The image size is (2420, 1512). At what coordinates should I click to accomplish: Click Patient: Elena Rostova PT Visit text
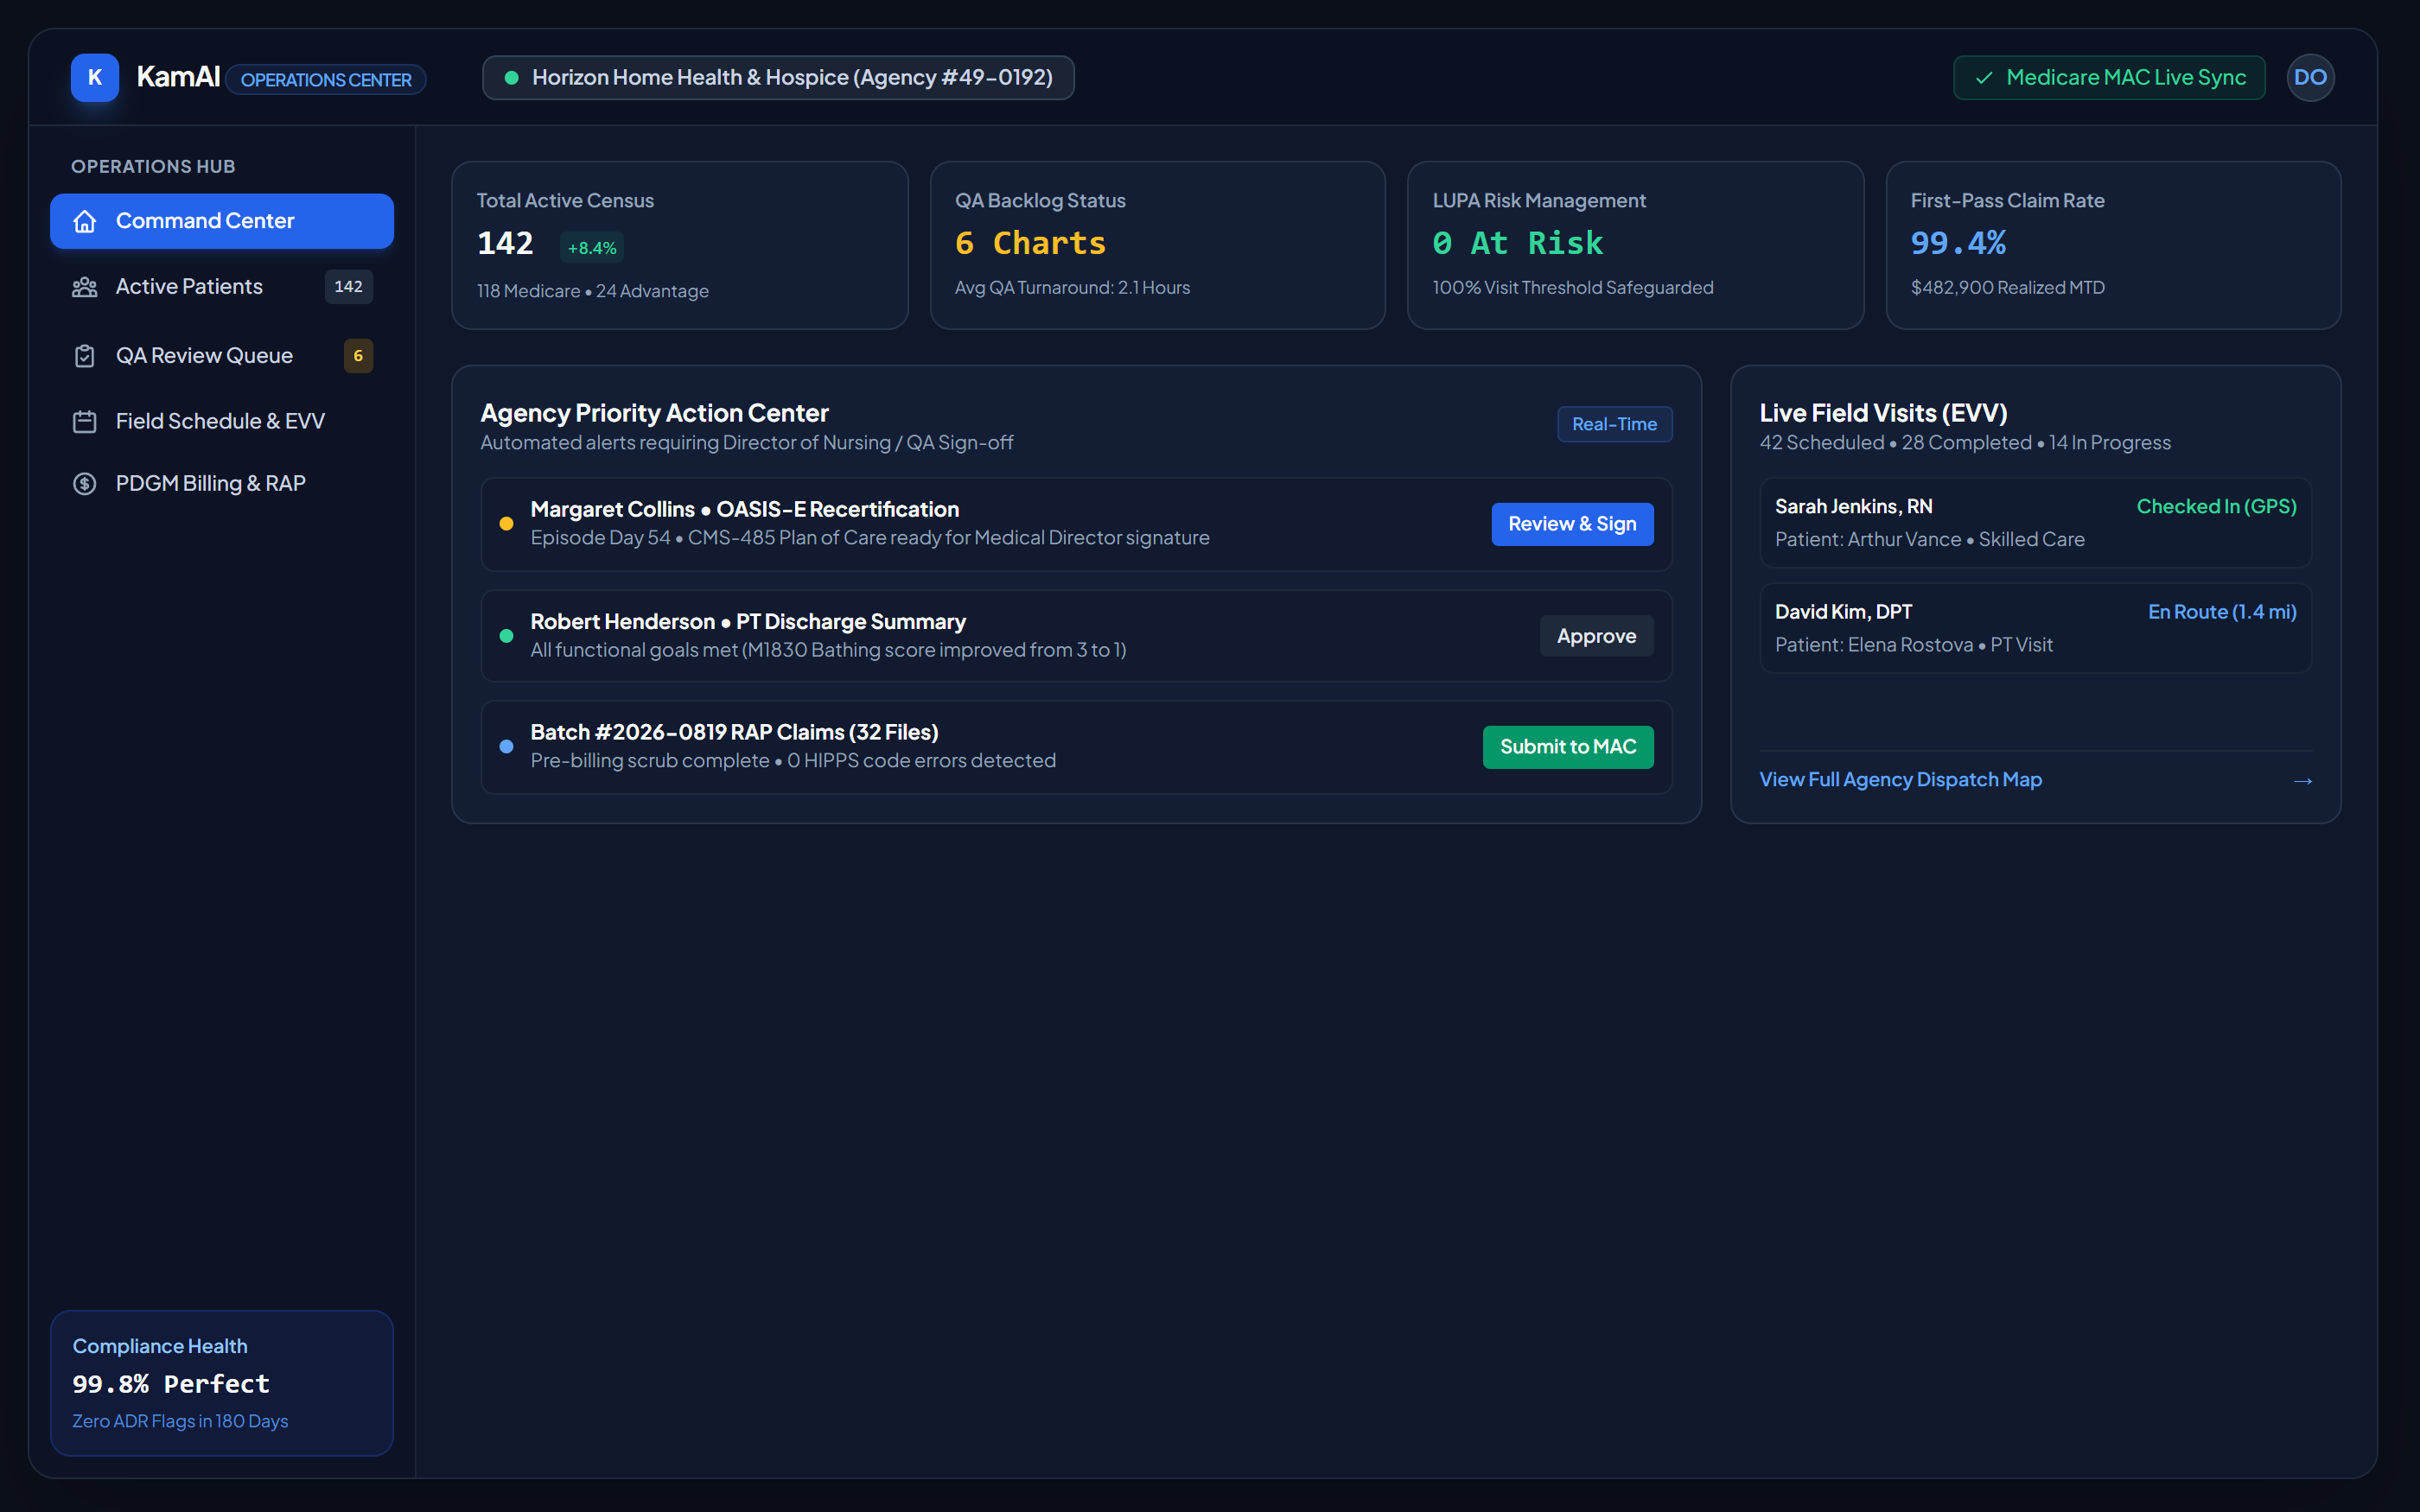click(x=1913, y=645)
